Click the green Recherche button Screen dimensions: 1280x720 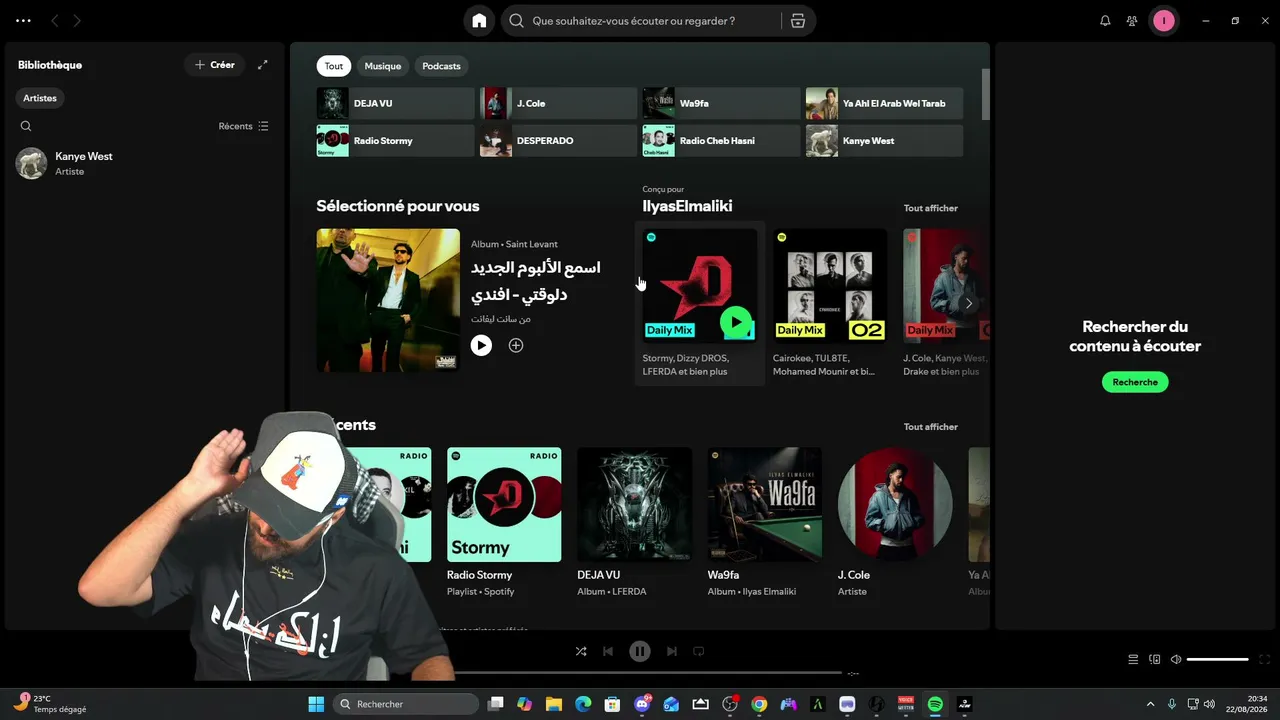[1135, 382]
